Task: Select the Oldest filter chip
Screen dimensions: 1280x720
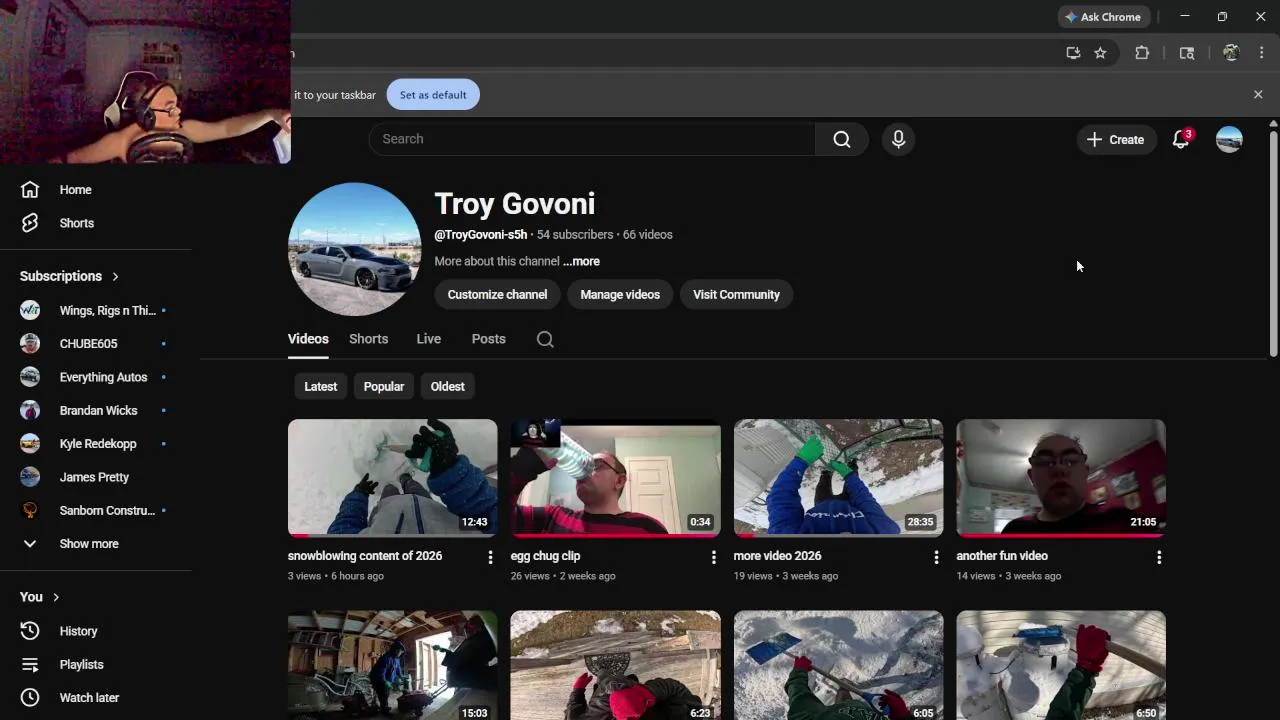Action: point(447,386)
